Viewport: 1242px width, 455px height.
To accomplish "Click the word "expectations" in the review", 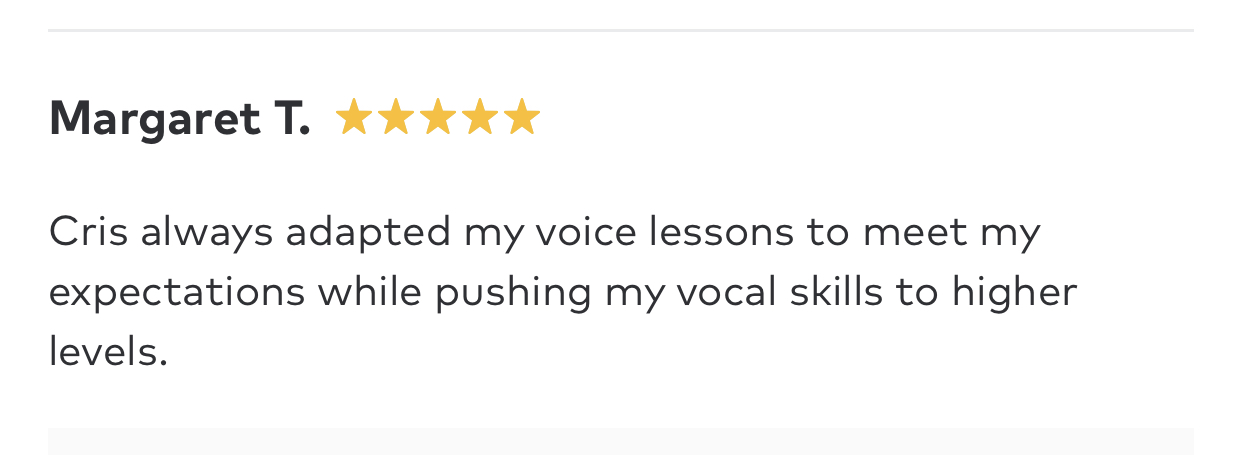I will pyautogui.click(x=177, y=293).
